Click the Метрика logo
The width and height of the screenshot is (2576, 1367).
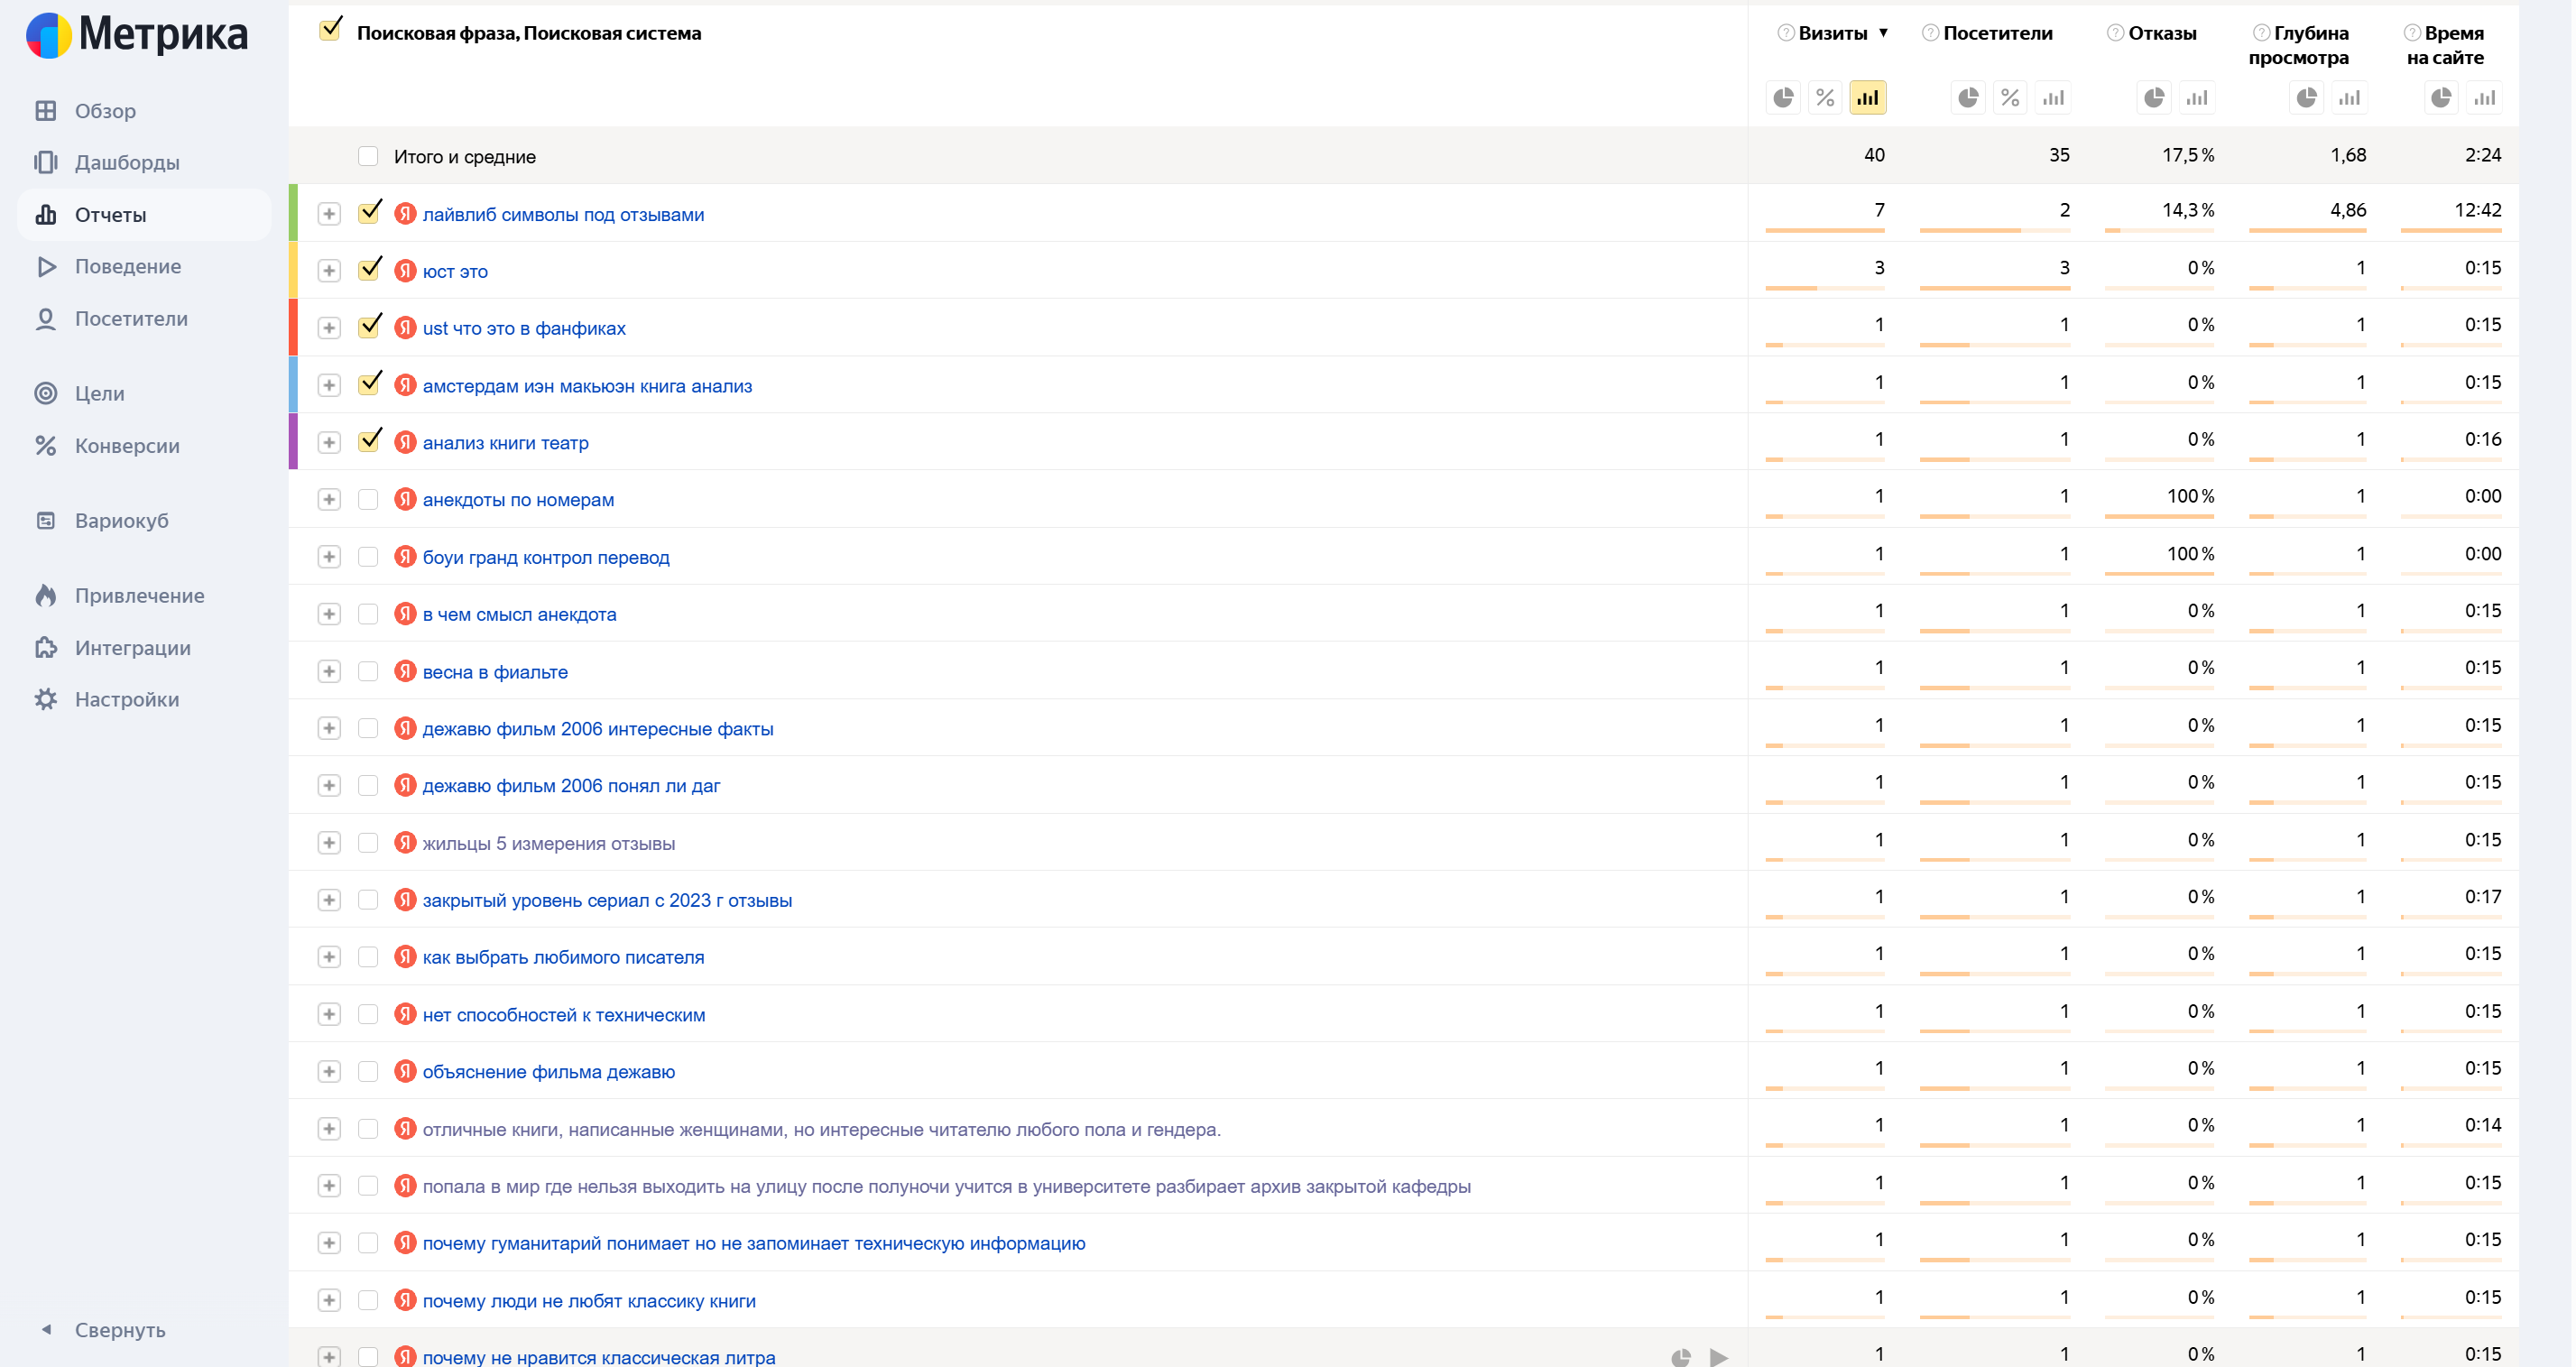pyautogui.click(x=137, y=35)
